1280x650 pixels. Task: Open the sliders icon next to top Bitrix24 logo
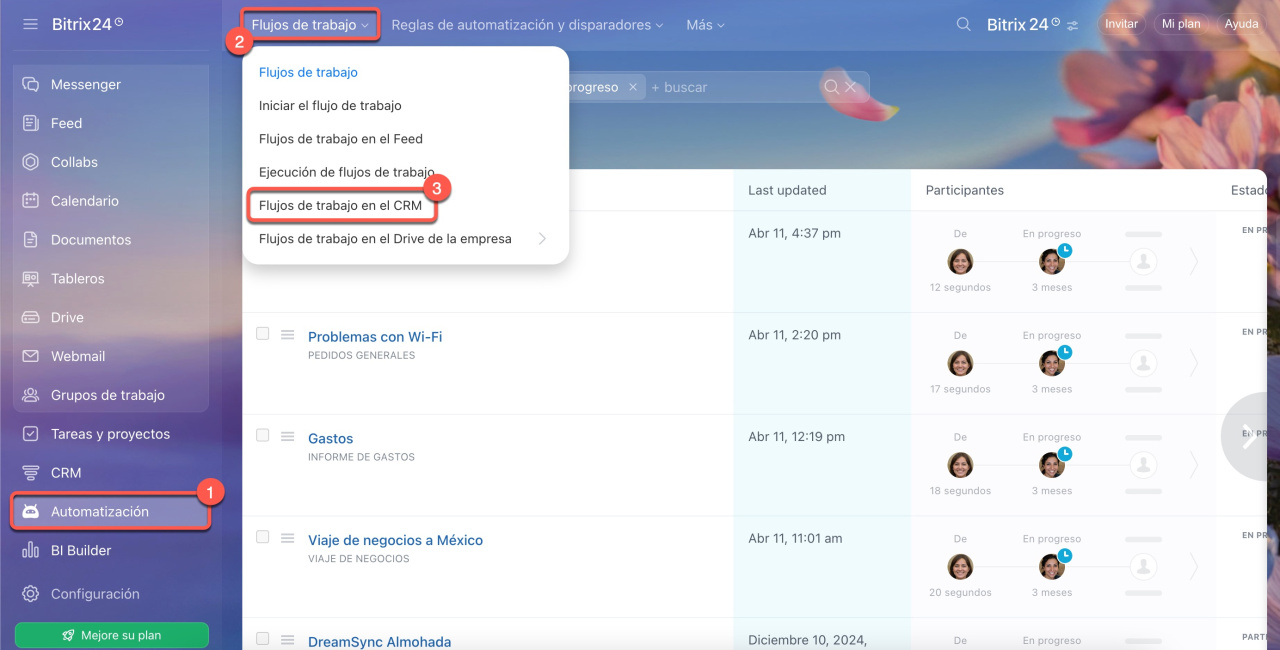tap(1073, 25)
